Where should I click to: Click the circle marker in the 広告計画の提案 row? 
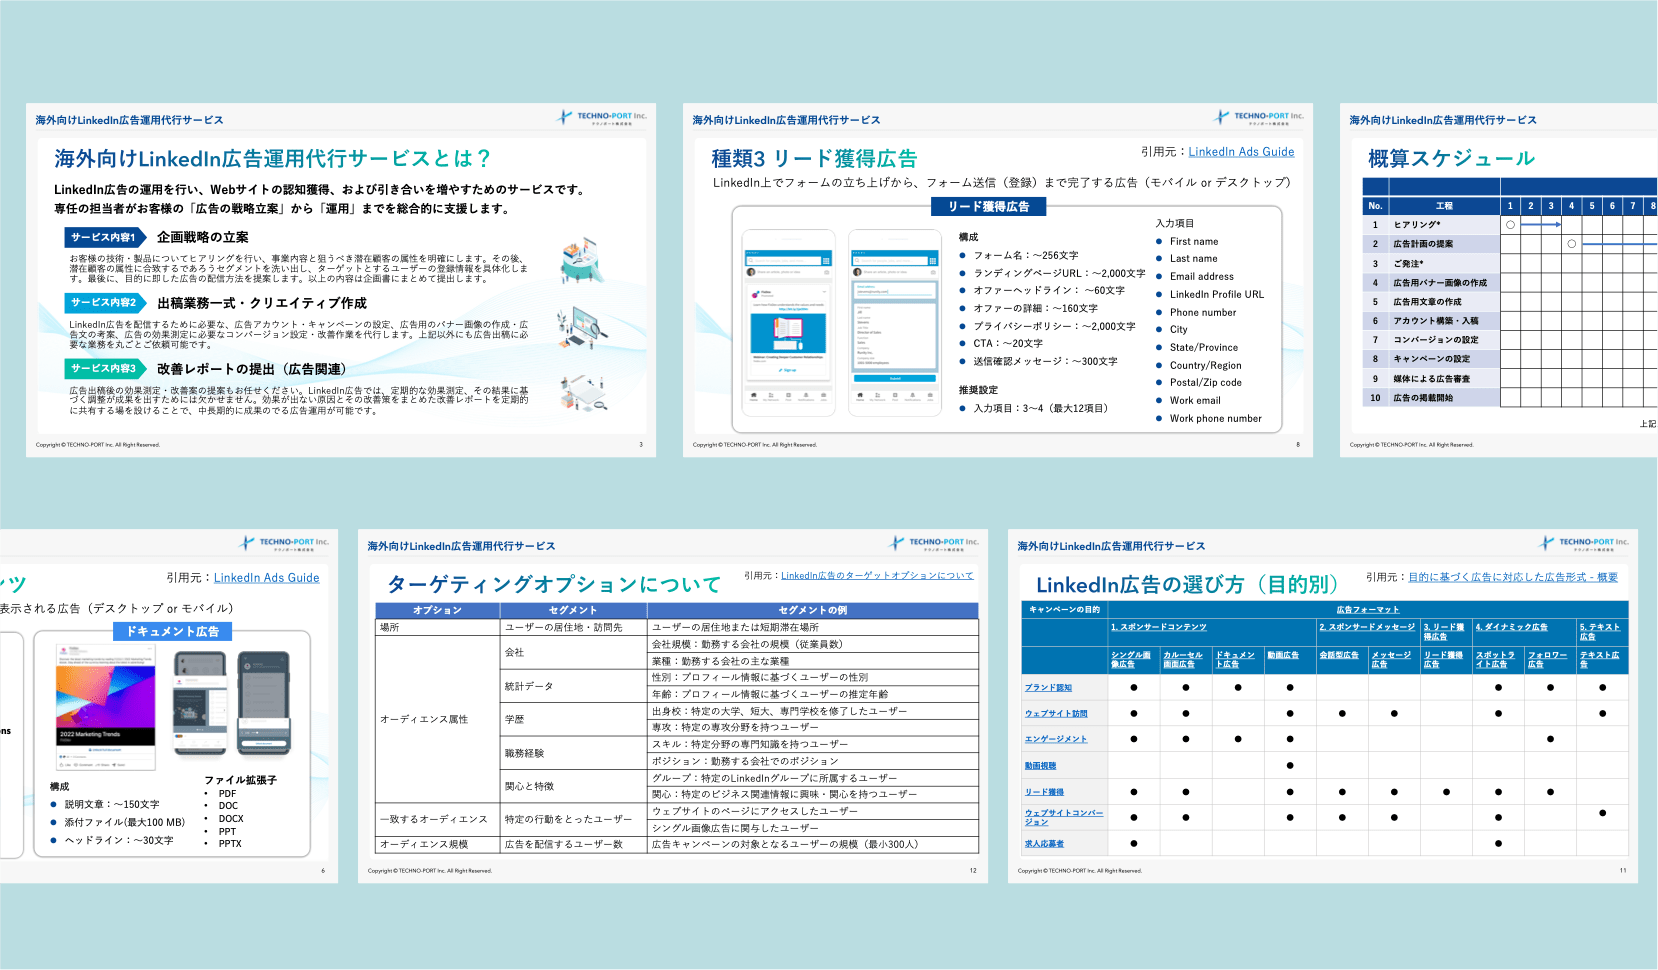(1572, 244)
